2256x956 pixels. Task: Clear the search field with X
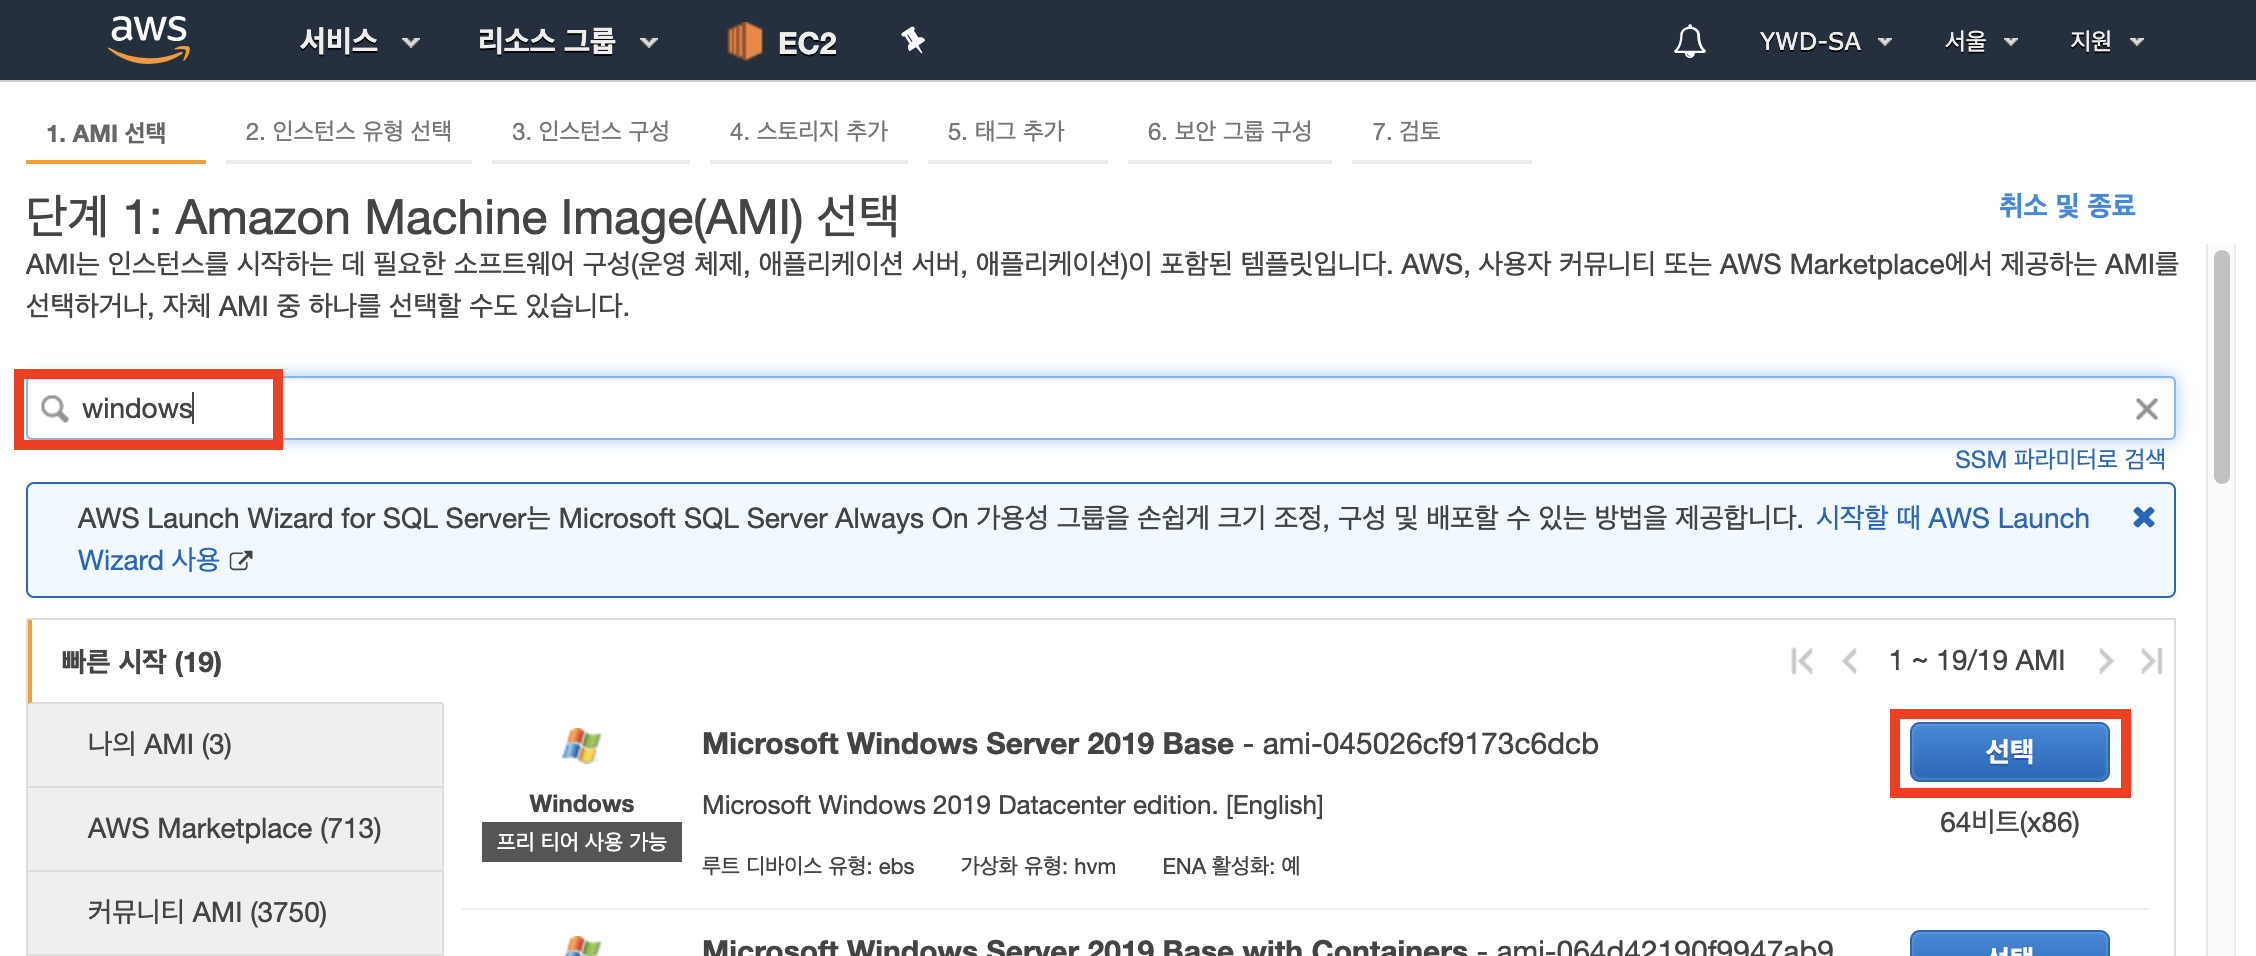tap(2146, 409)
